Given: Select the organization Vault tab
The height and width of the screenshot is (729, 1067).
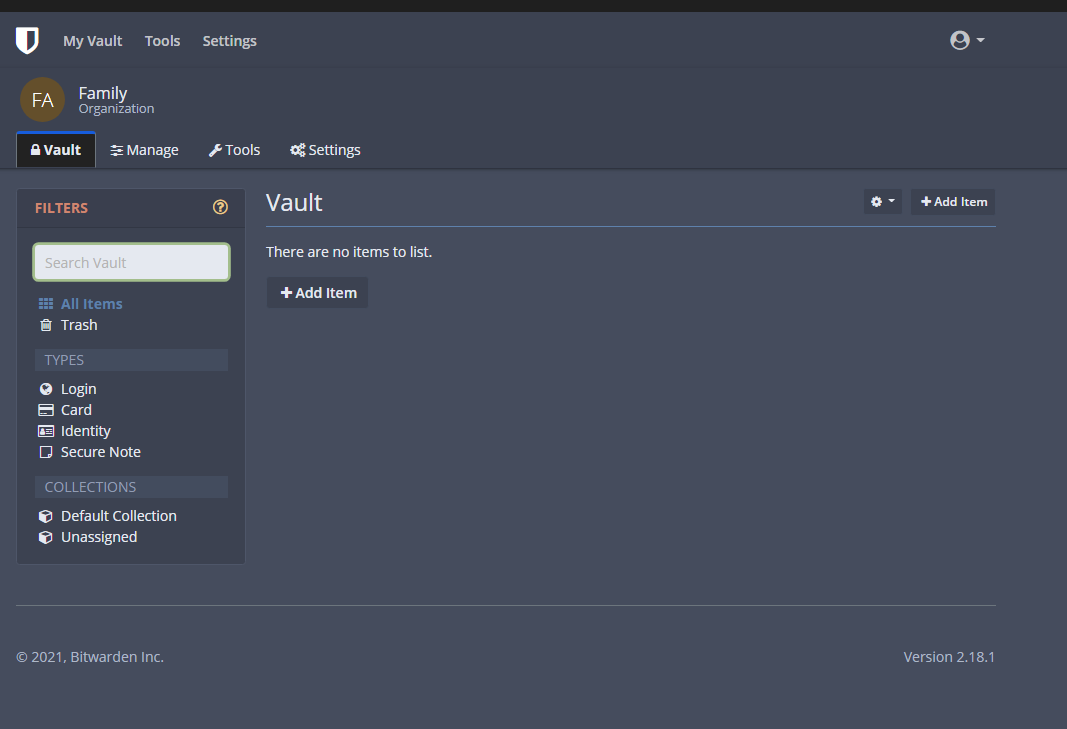Looking at the screenshot, I should point(56,150).
